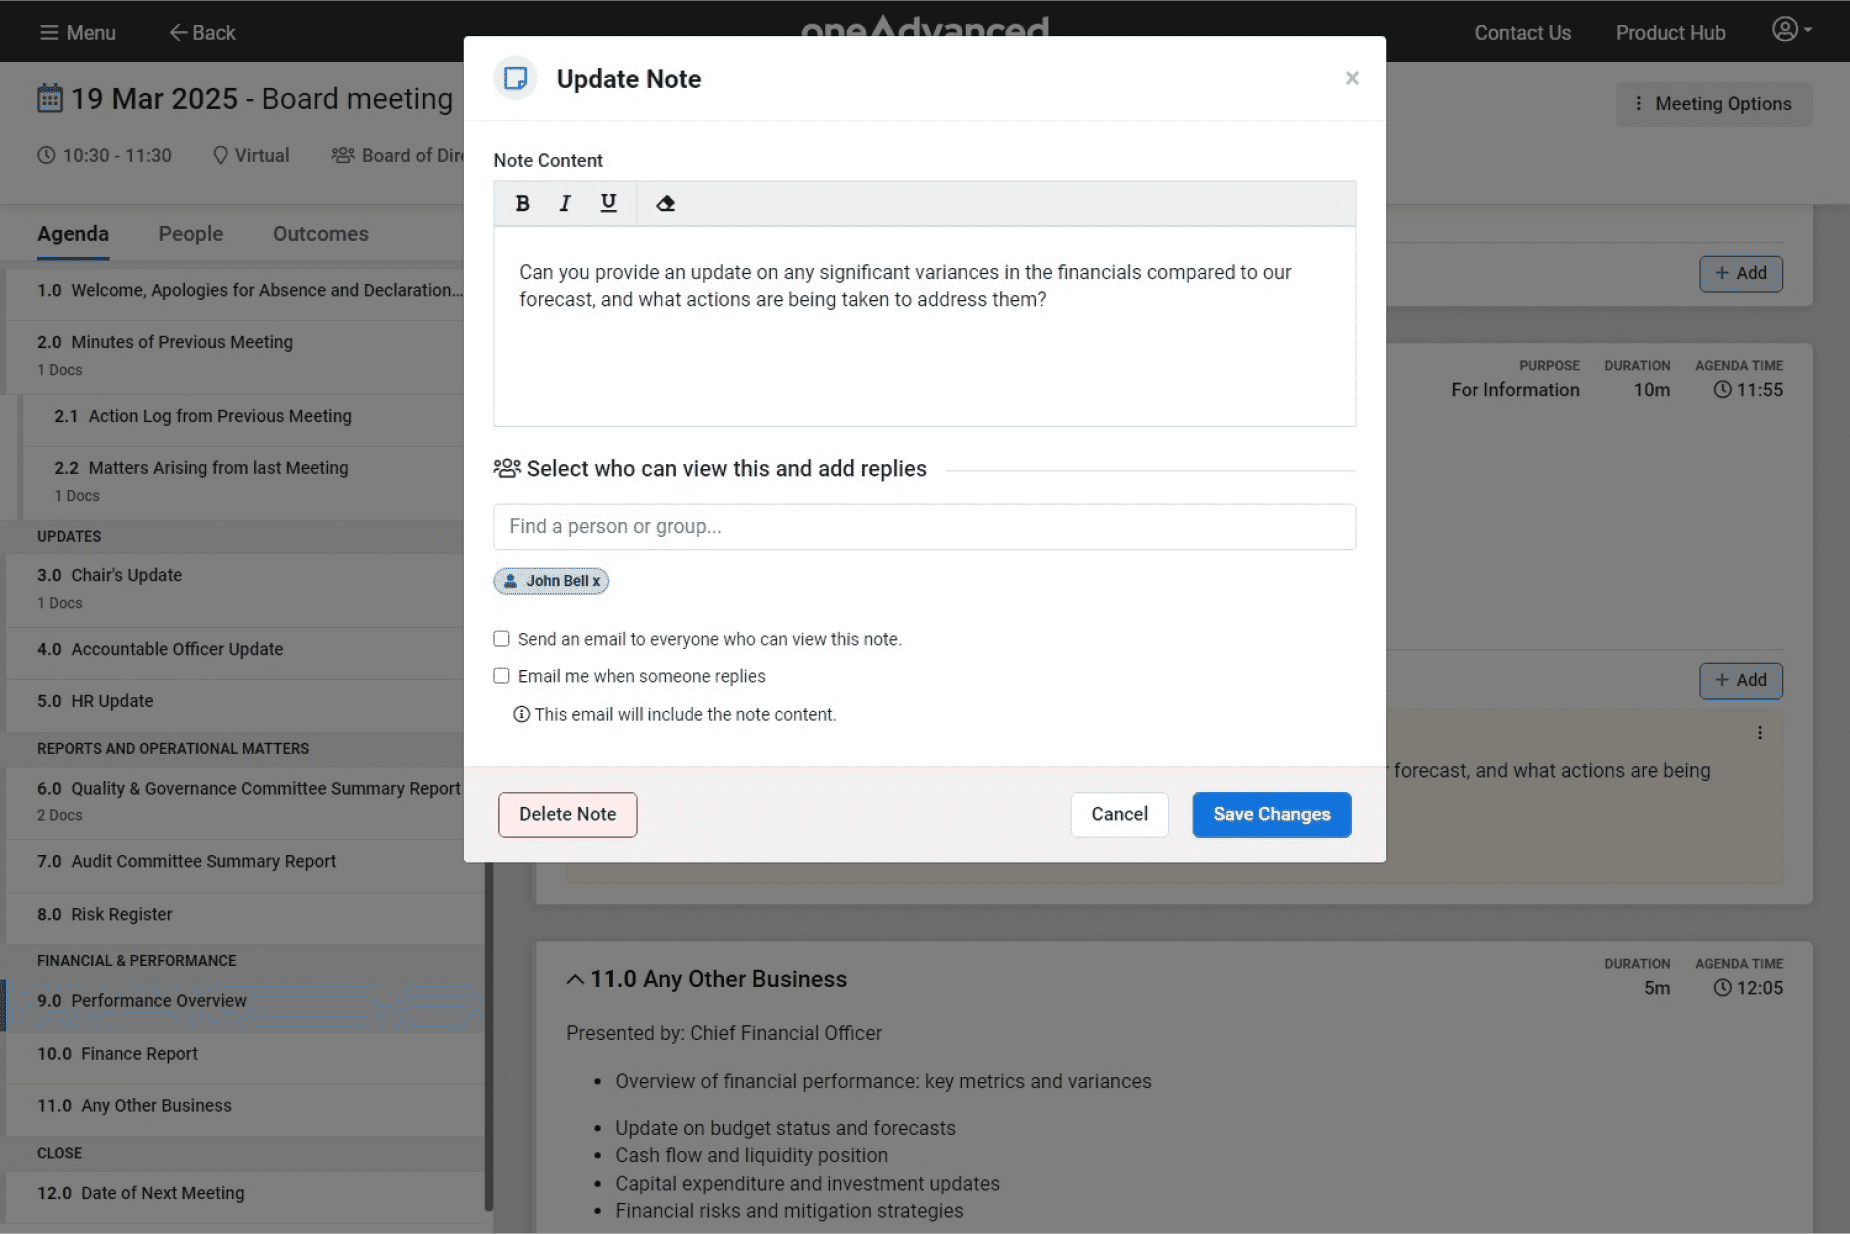Screen dimensions: 1850x1234
Task: Click the three-dot note options icon
Action: click(1759, 733)
